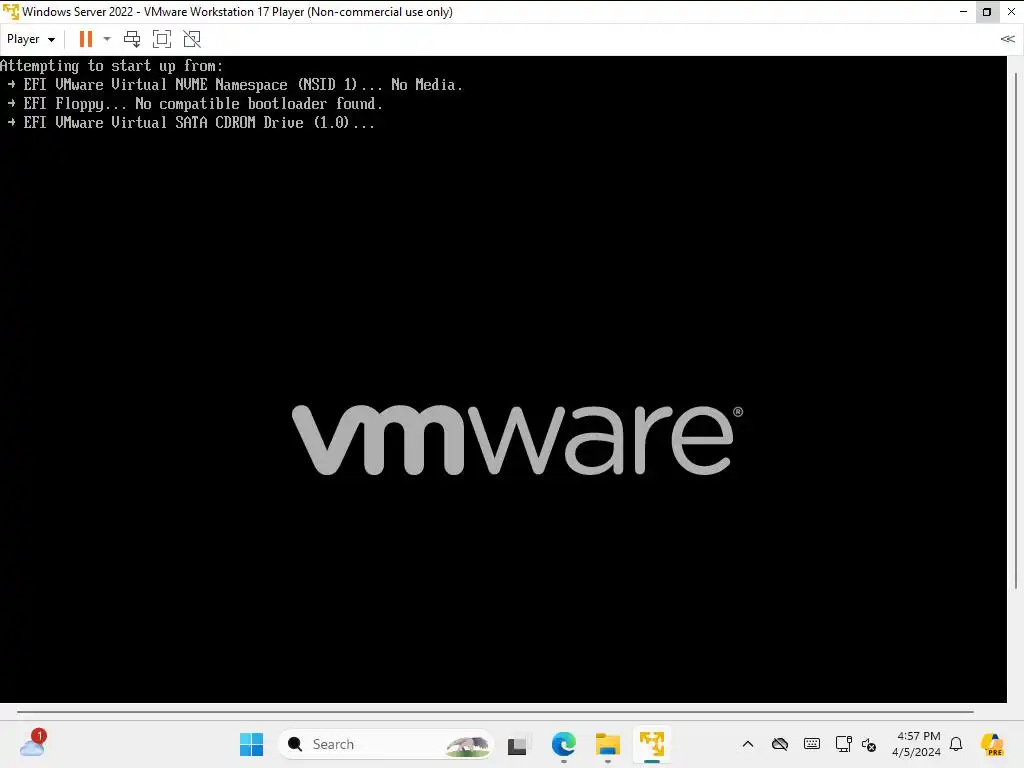Open the Player menu
The height and width of the screenshot is (768, 1024).
click(31, 39)
